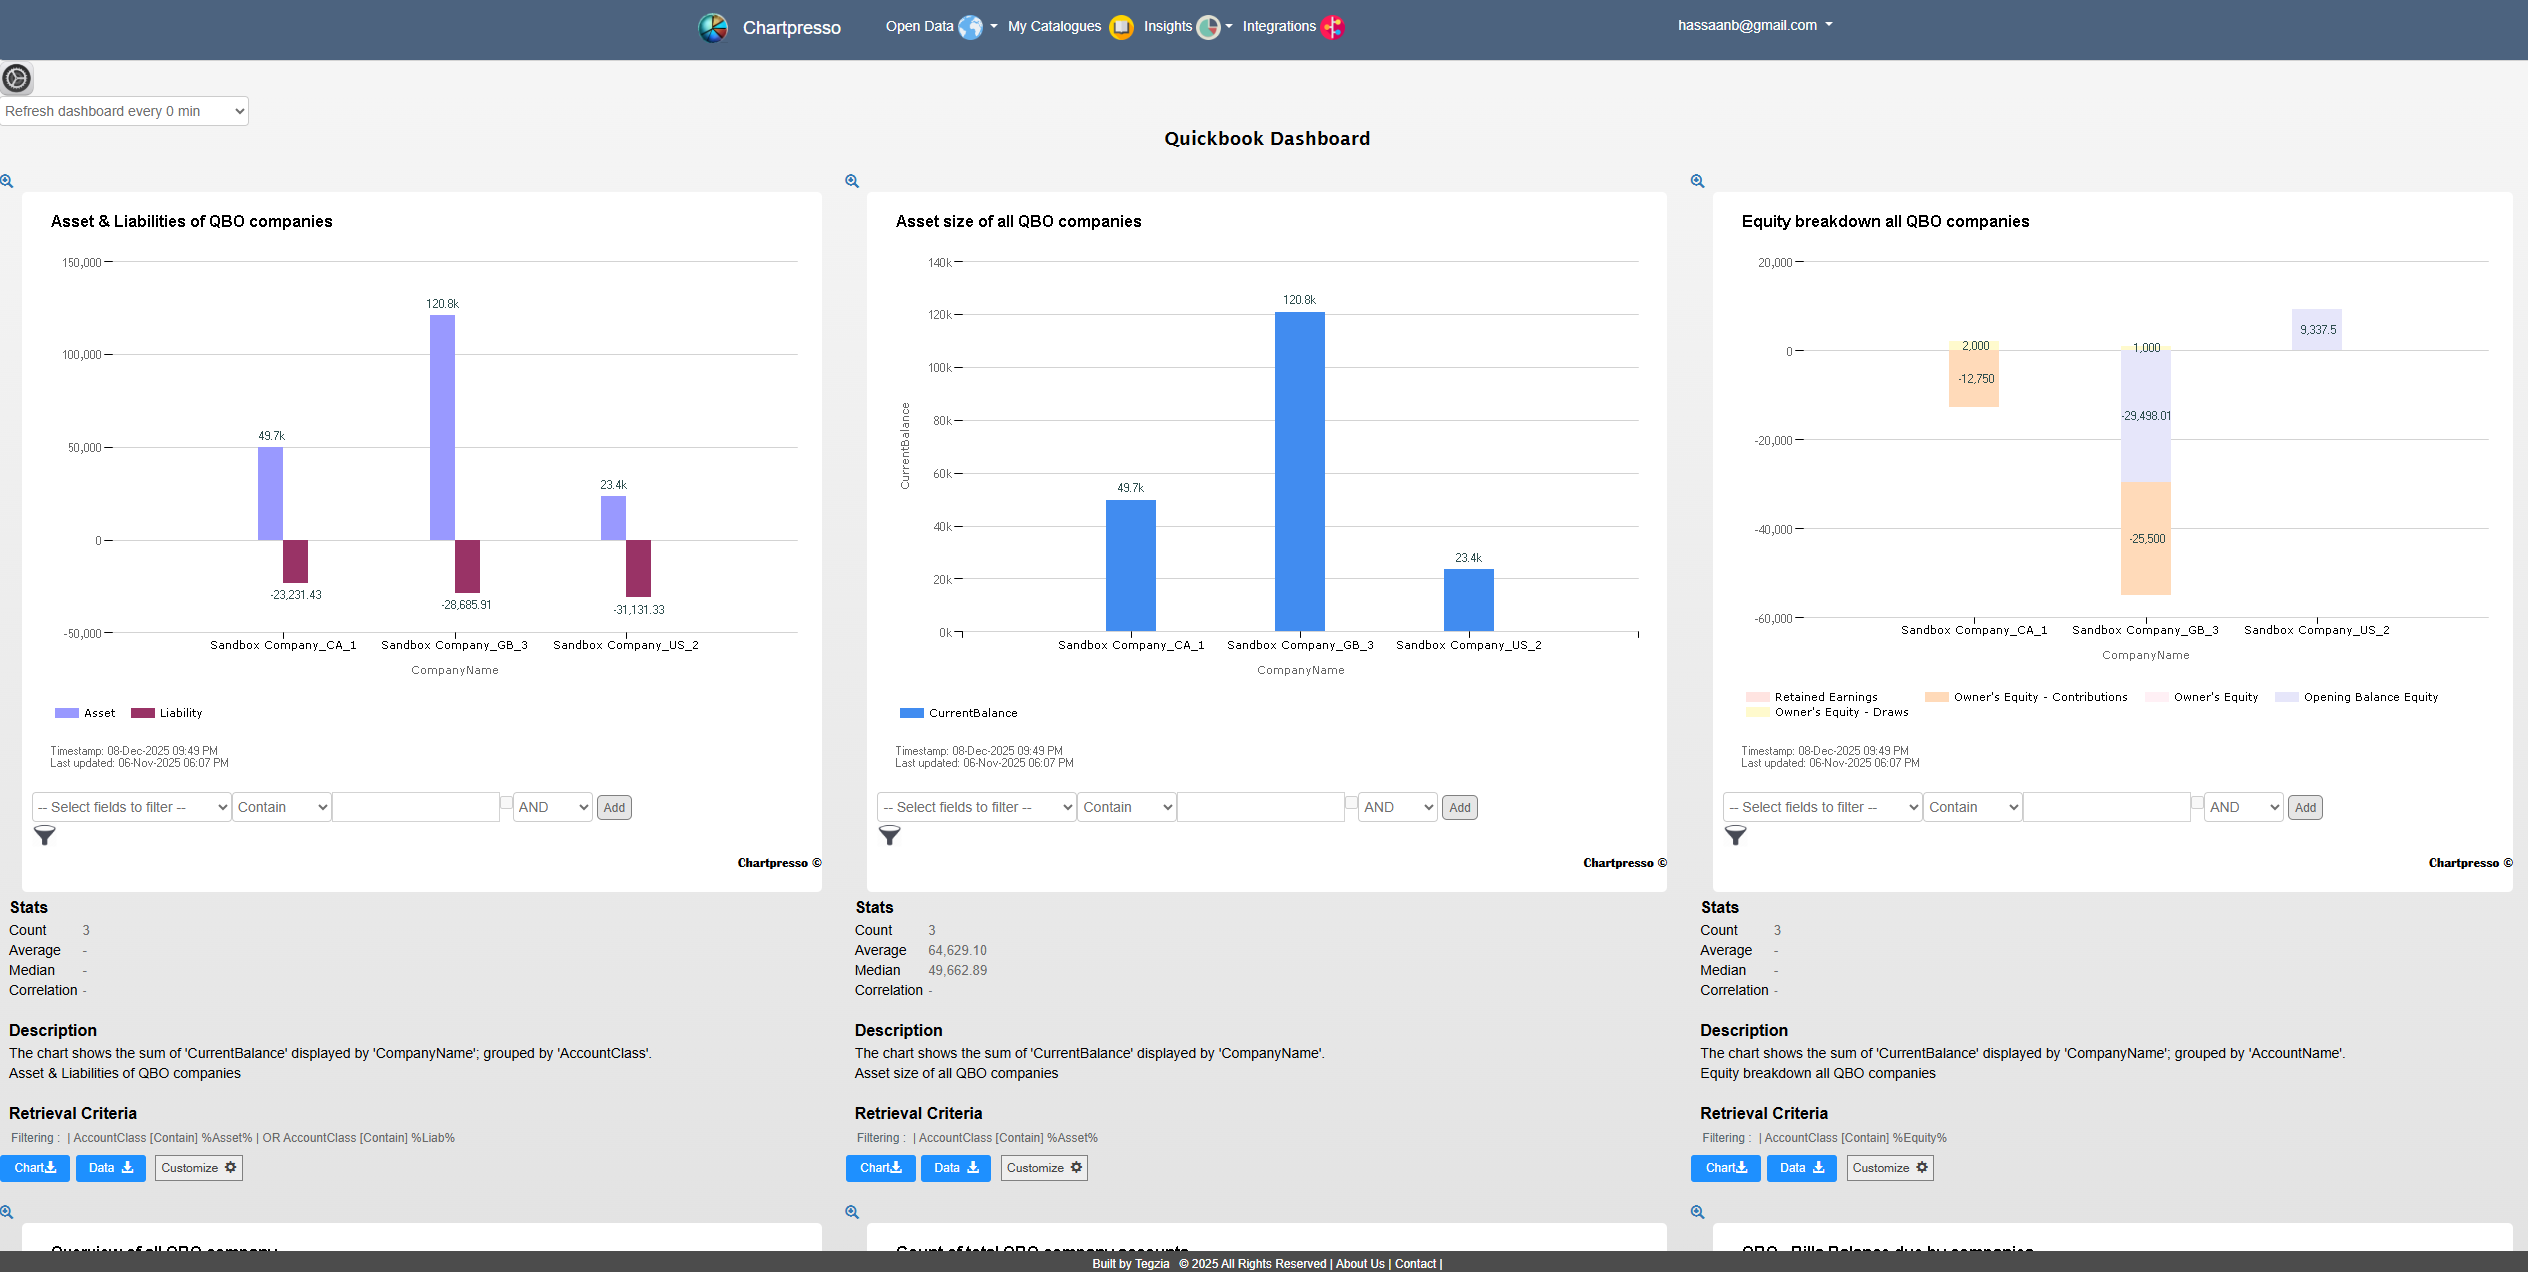The height and width of the screenshot is (1272, 2528).
Task: Click Customize button under Asset & Liabilities chart
Action: click(x=199, y=1168)
